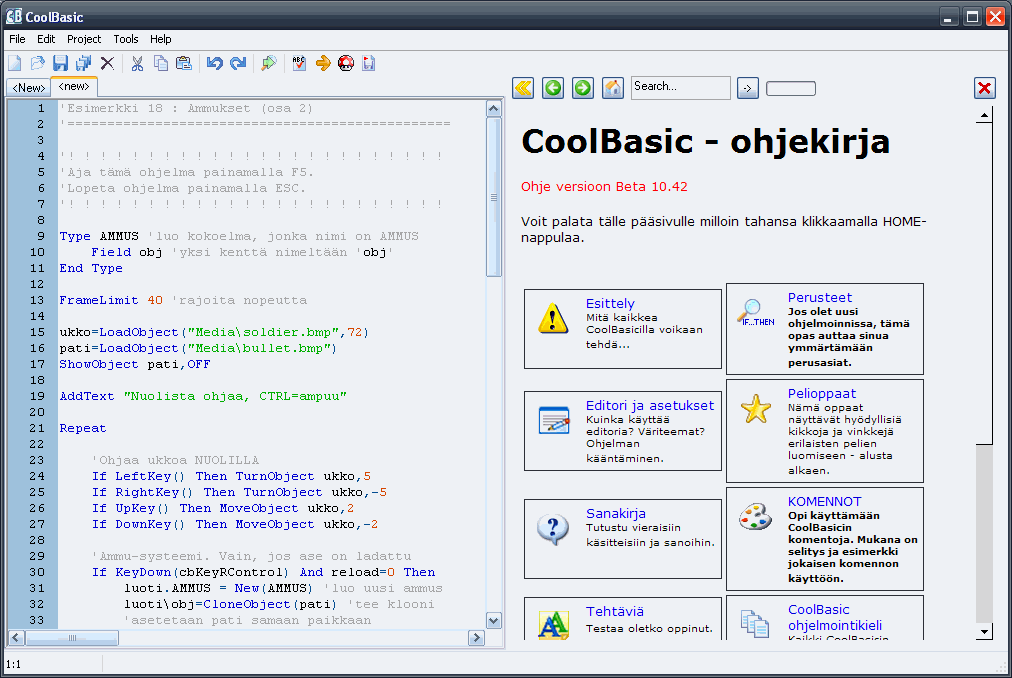Run the program with orange arrow icon
Screen dimensions: 1012x678
pyautogui.click(x=323, y=63)
